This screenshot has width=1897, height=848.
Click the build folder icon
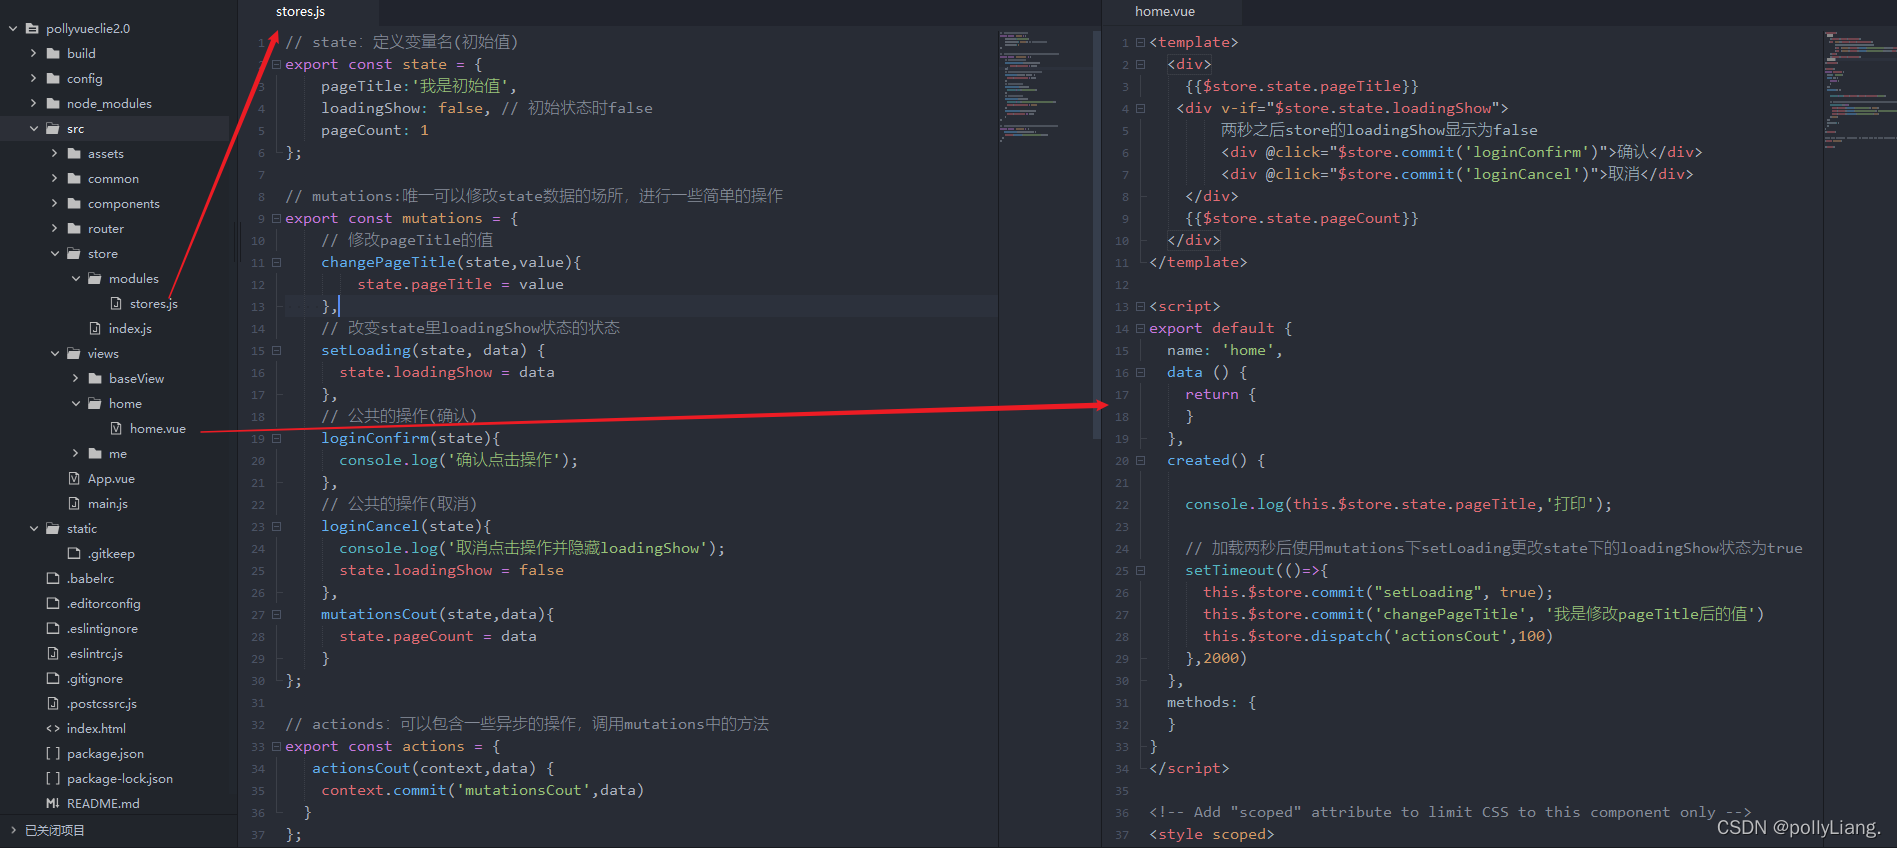point(53,54)
